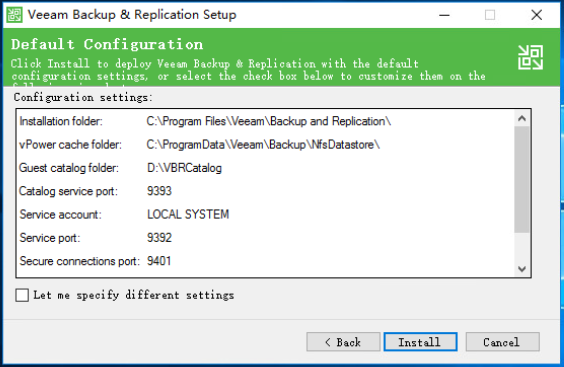Image resolution: width=564 pixels, height=367 pixels.
Task: Go Back to previous setup step
Action: pos(343,342)
